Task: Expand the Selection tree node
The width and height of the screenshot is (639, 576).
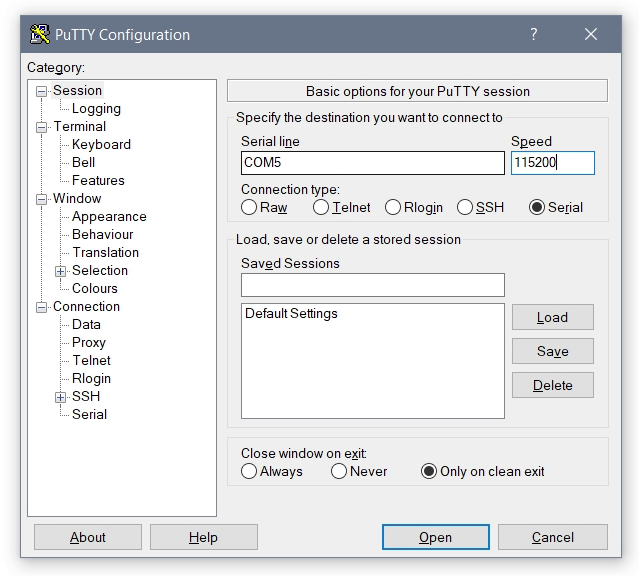Action: [61, 271]
